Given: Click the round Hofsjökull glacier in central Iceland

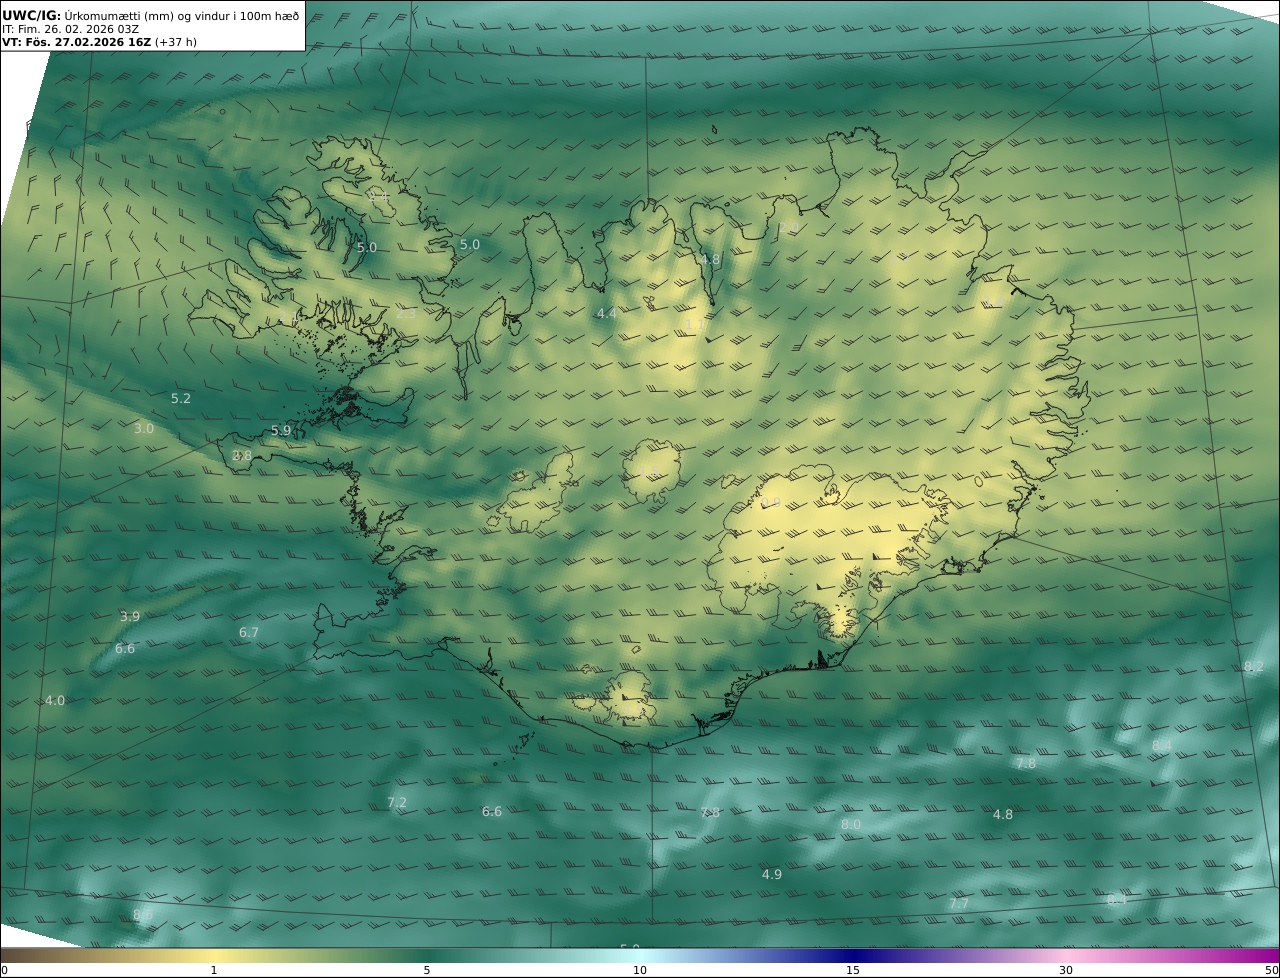Looking at the screenshot, I should (652, 470).
